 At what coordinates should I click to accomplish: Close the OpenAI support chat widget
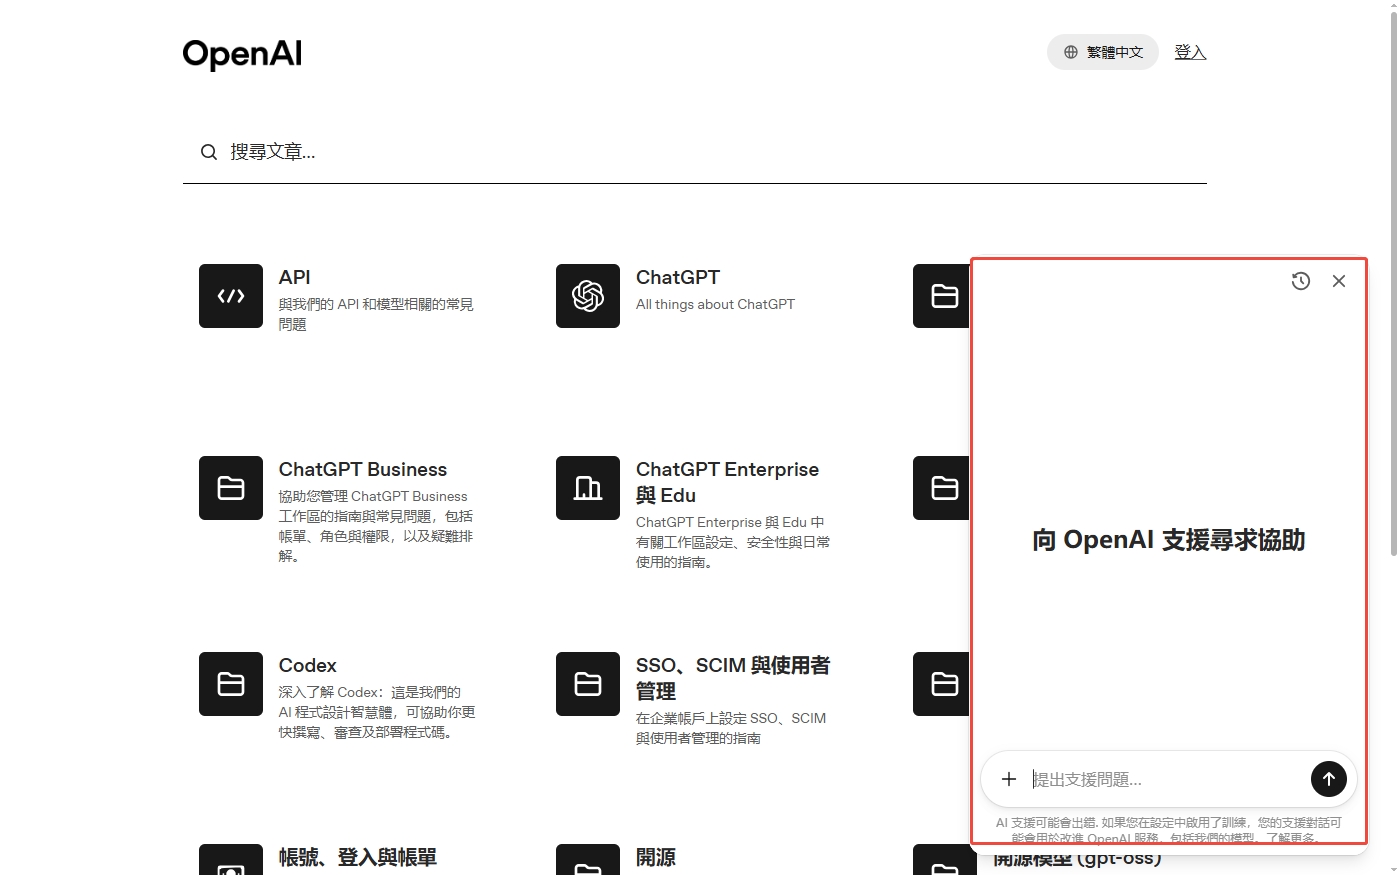[x=1339, y=281]
